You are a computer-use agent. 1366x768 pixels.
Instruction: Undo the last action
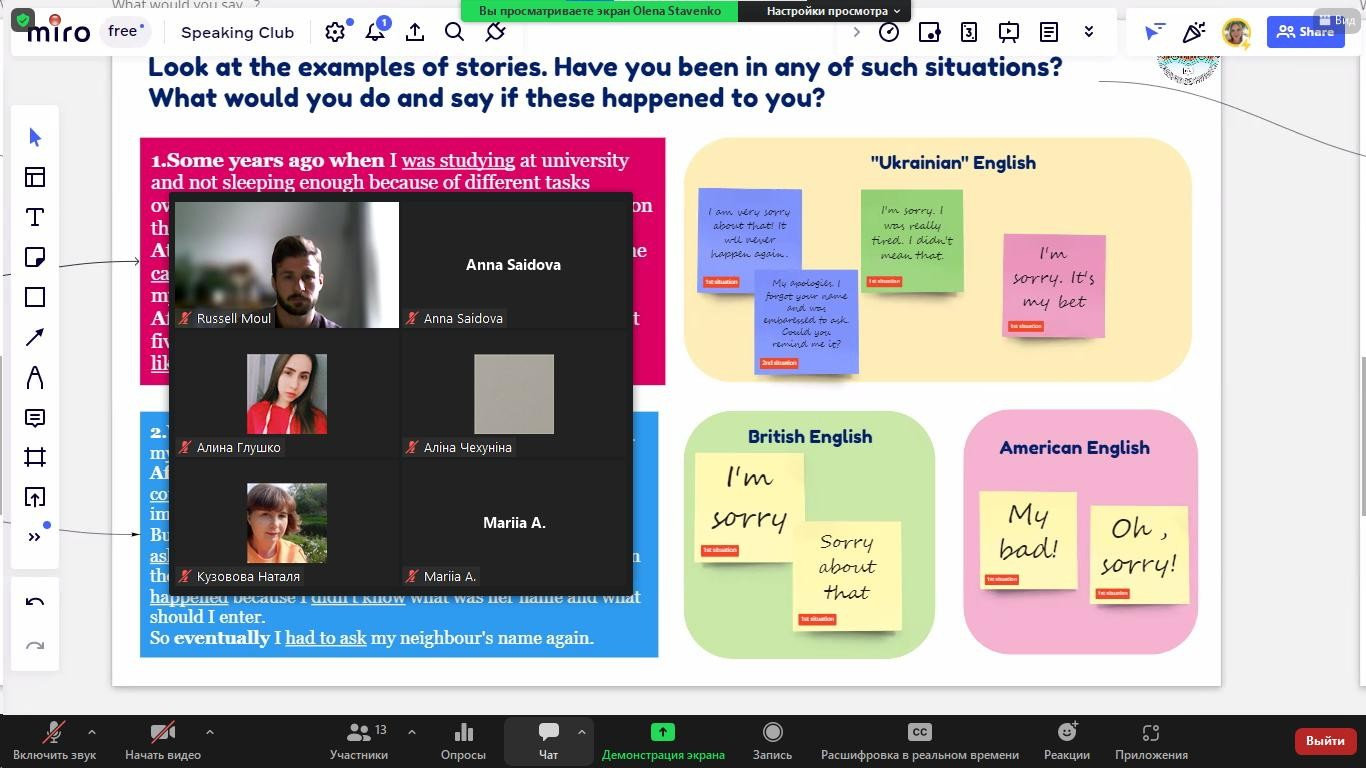click(x=35, y=602)
